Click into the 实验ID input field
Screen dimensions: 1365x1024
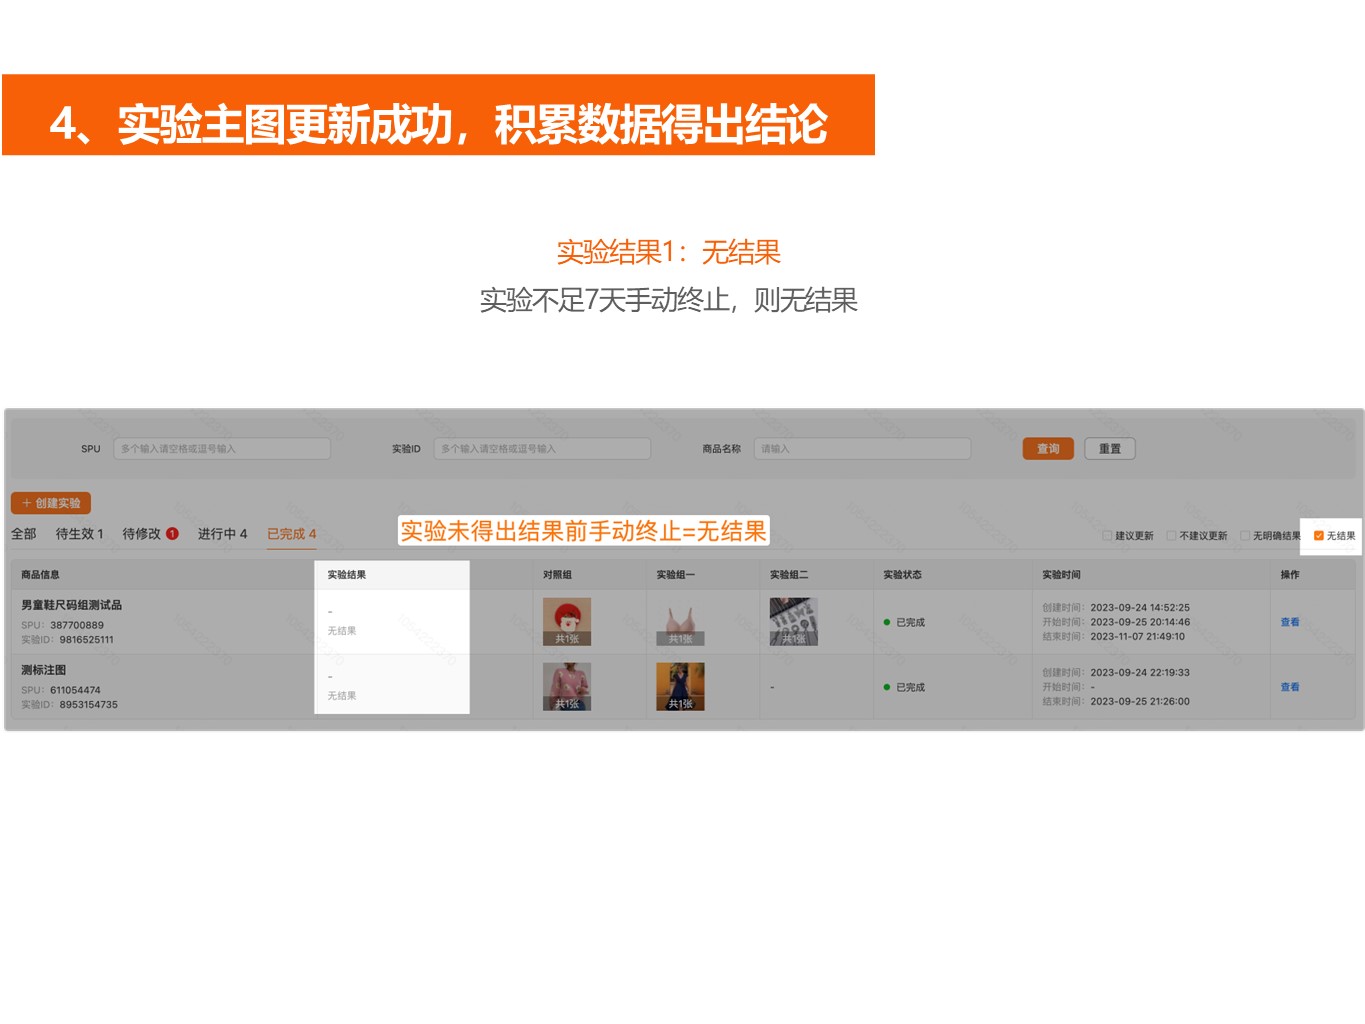pos(541,449)
